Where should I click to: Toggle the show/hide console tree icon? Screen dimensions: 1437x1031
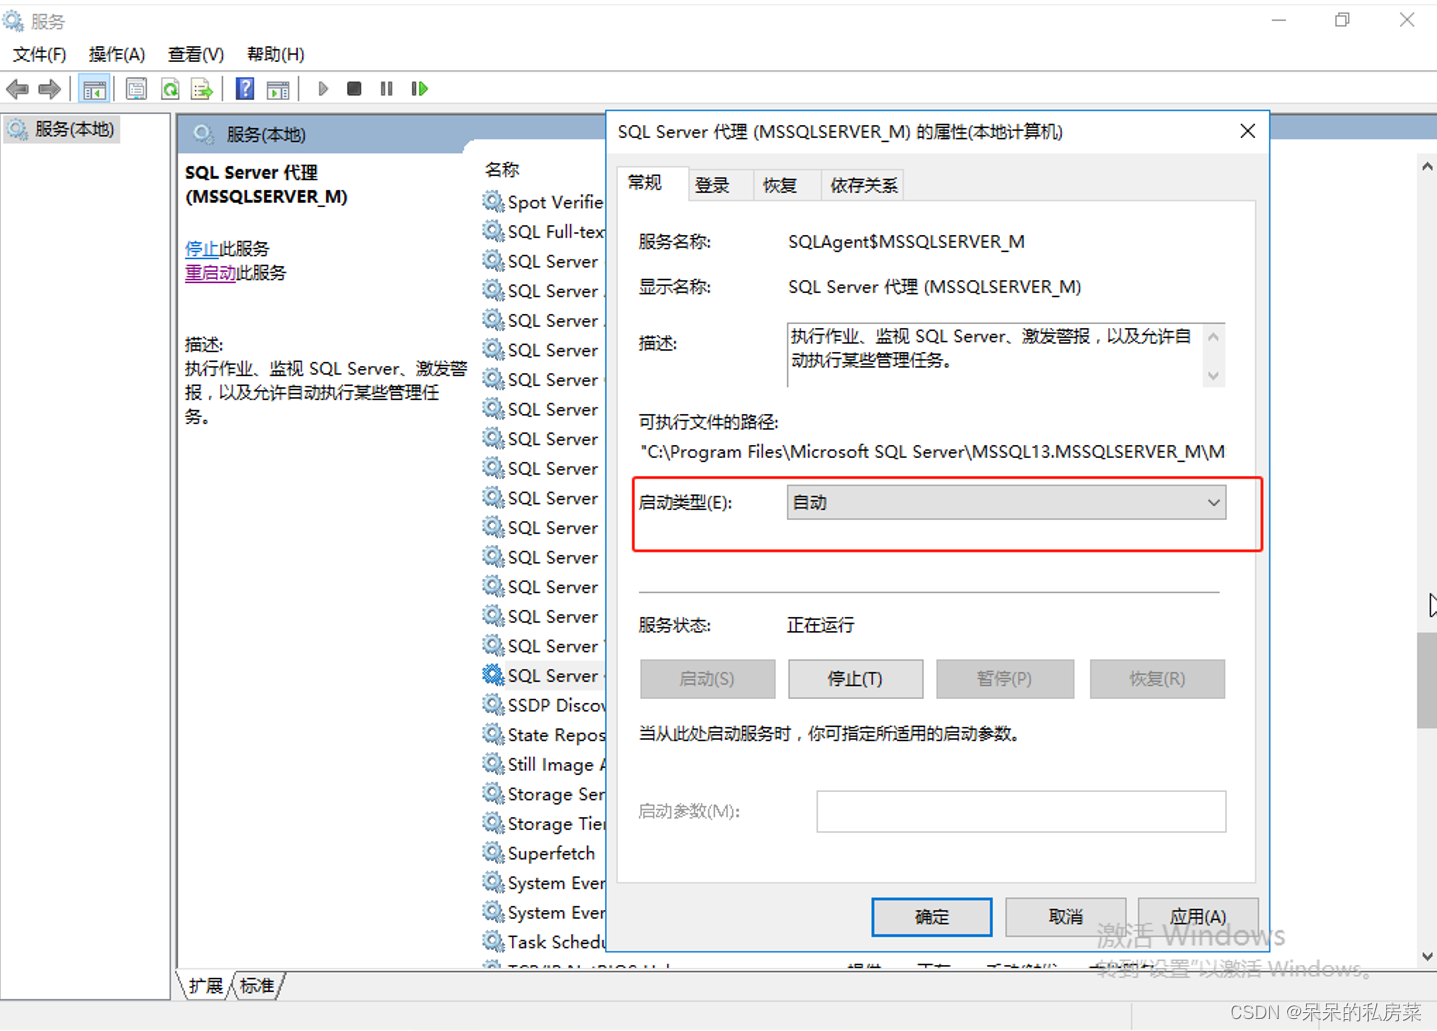[x=94, y=89]
